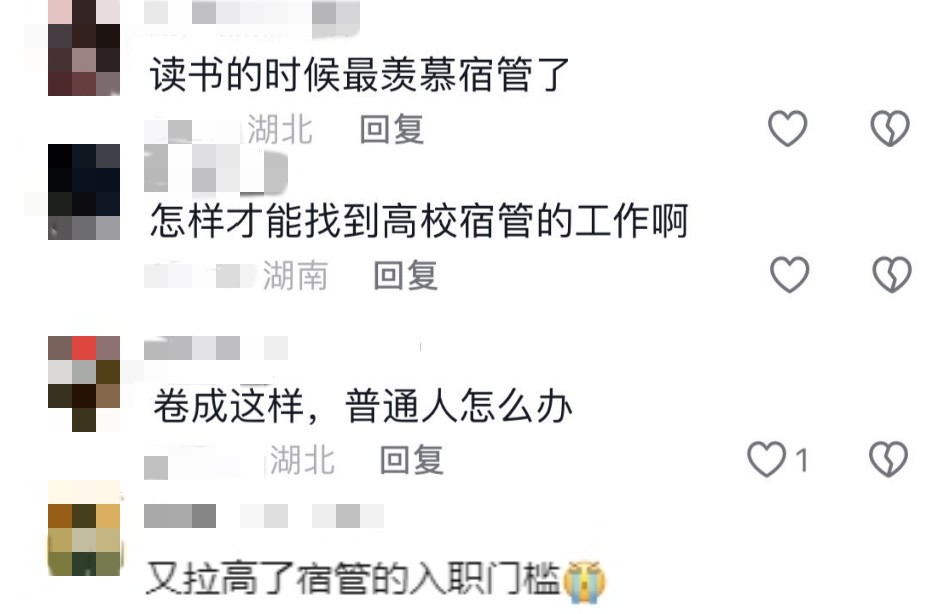Viewport: 952px width, 614px height.
Task: Dislike the 卷成这样，普通人怎么办 comment
Action: point(889,459)
